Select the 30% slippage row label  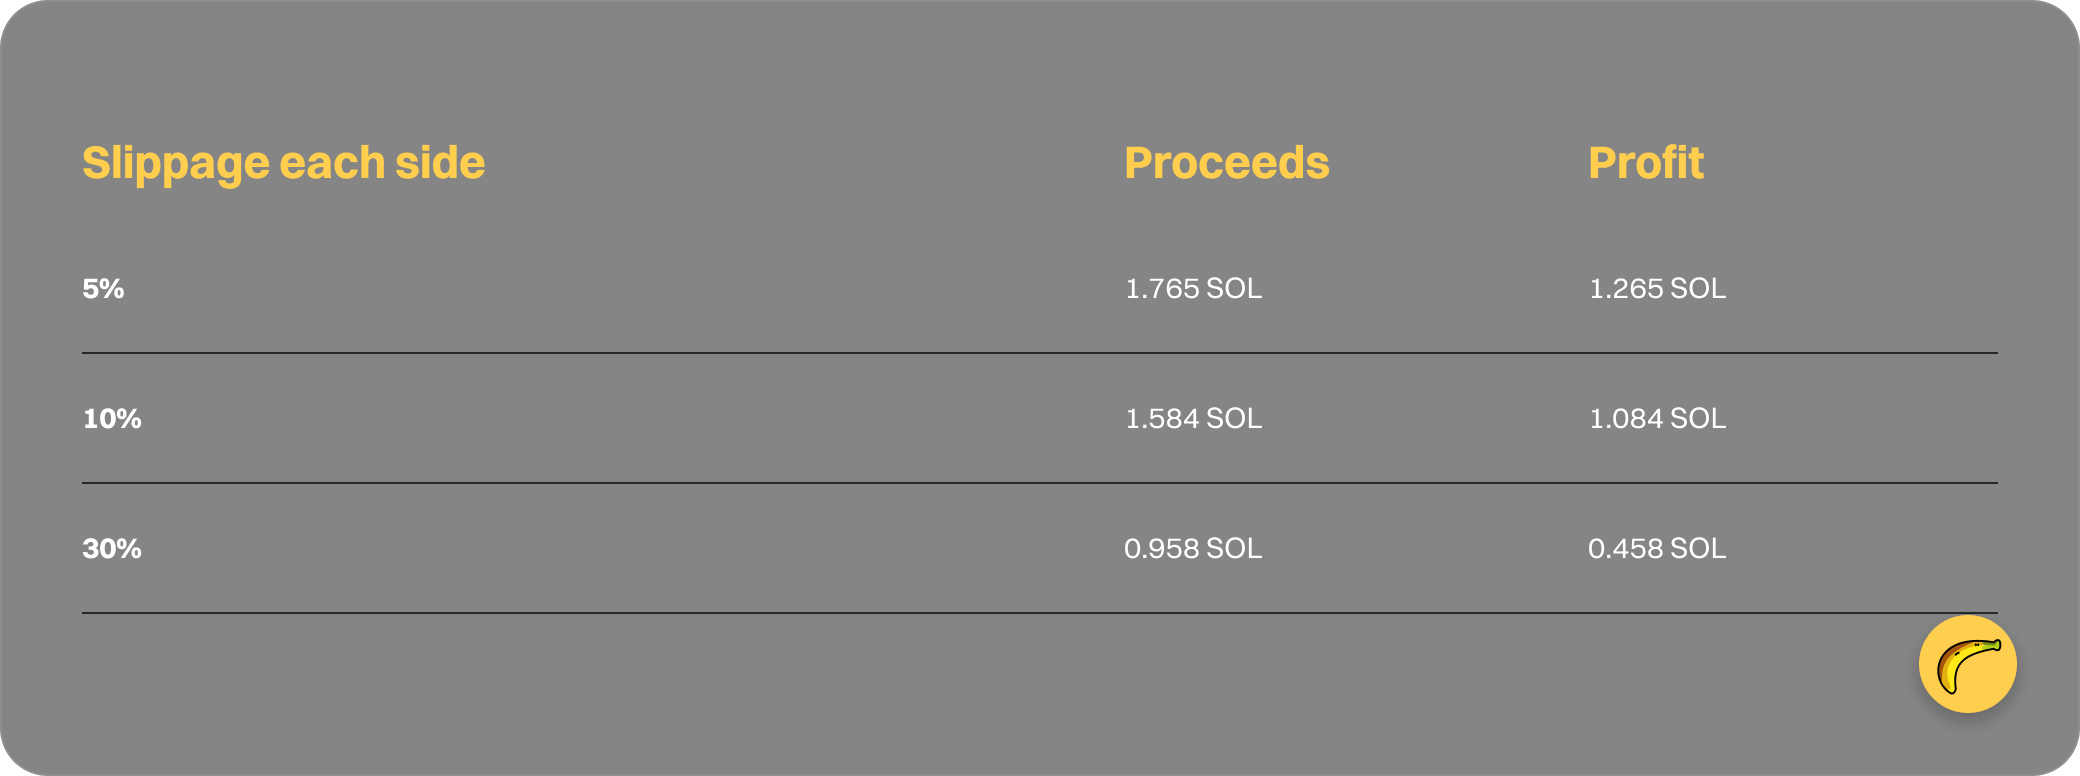click(x=112, y=549)
